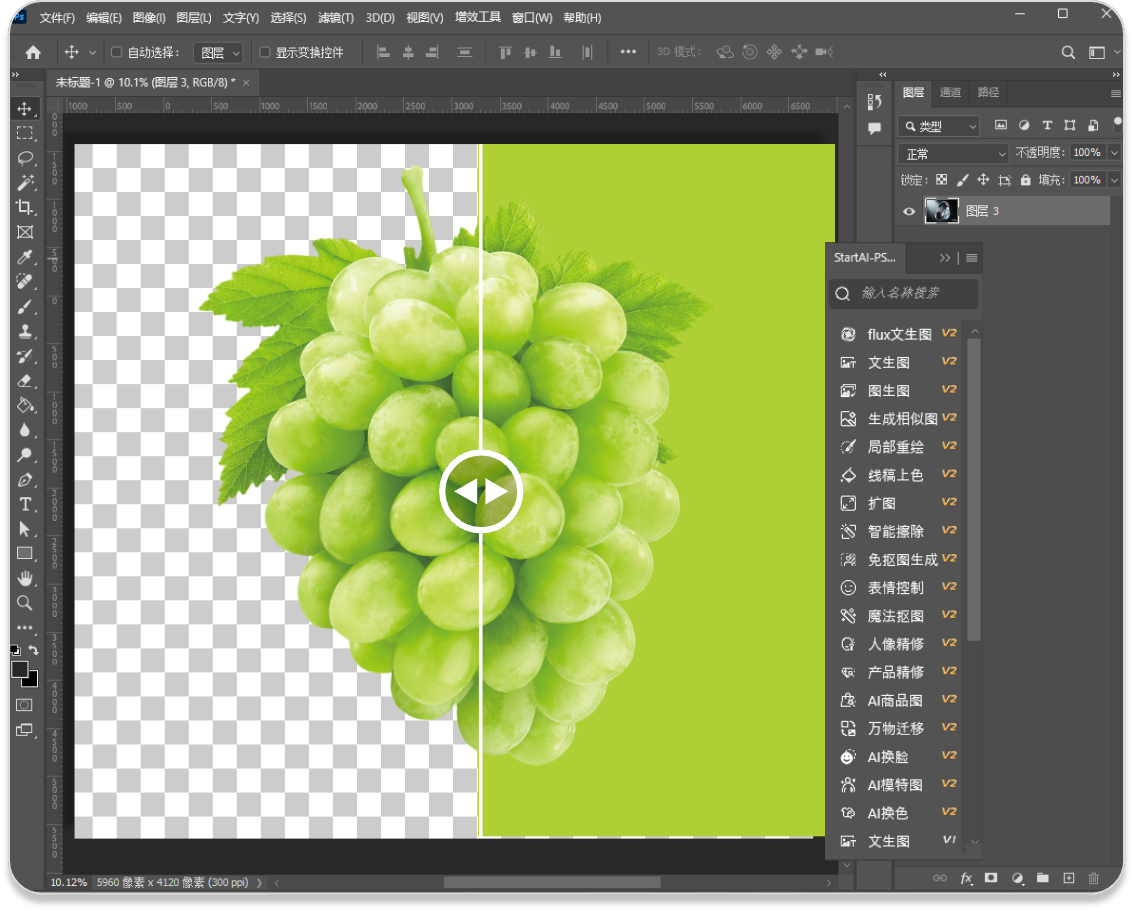Select the Horizontal Type tool
The width and height of the screenshot is (1133, 910).
25,504
